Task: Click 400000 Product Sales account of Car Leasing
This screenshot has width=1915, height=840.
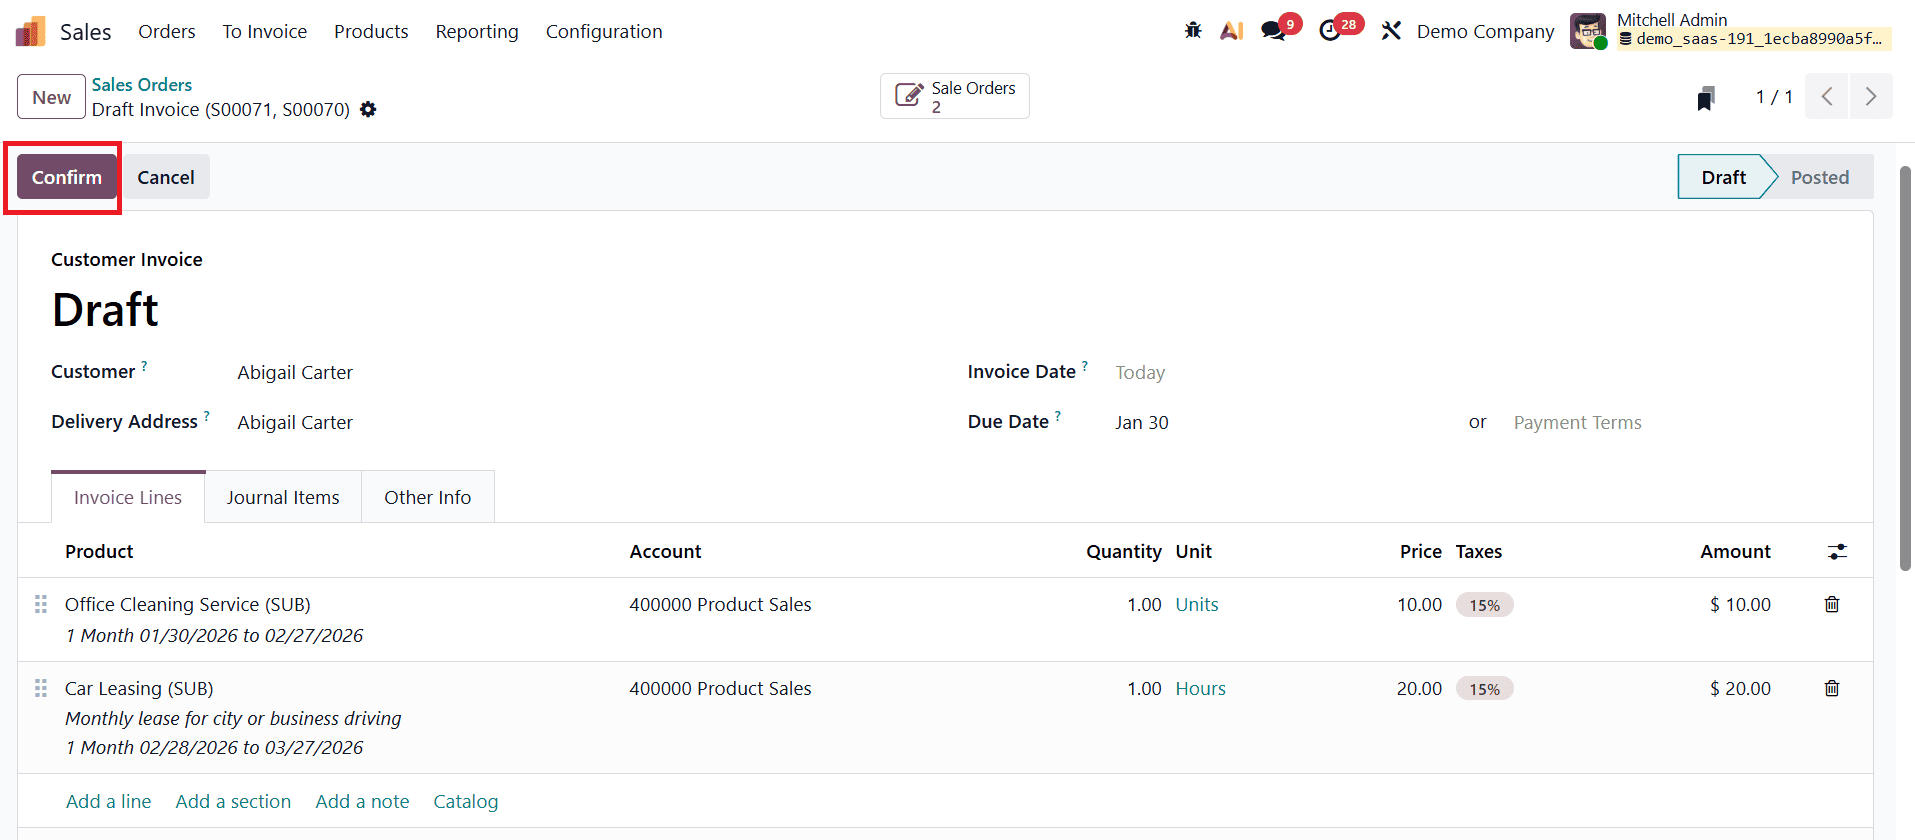Action: click(720, 688)
